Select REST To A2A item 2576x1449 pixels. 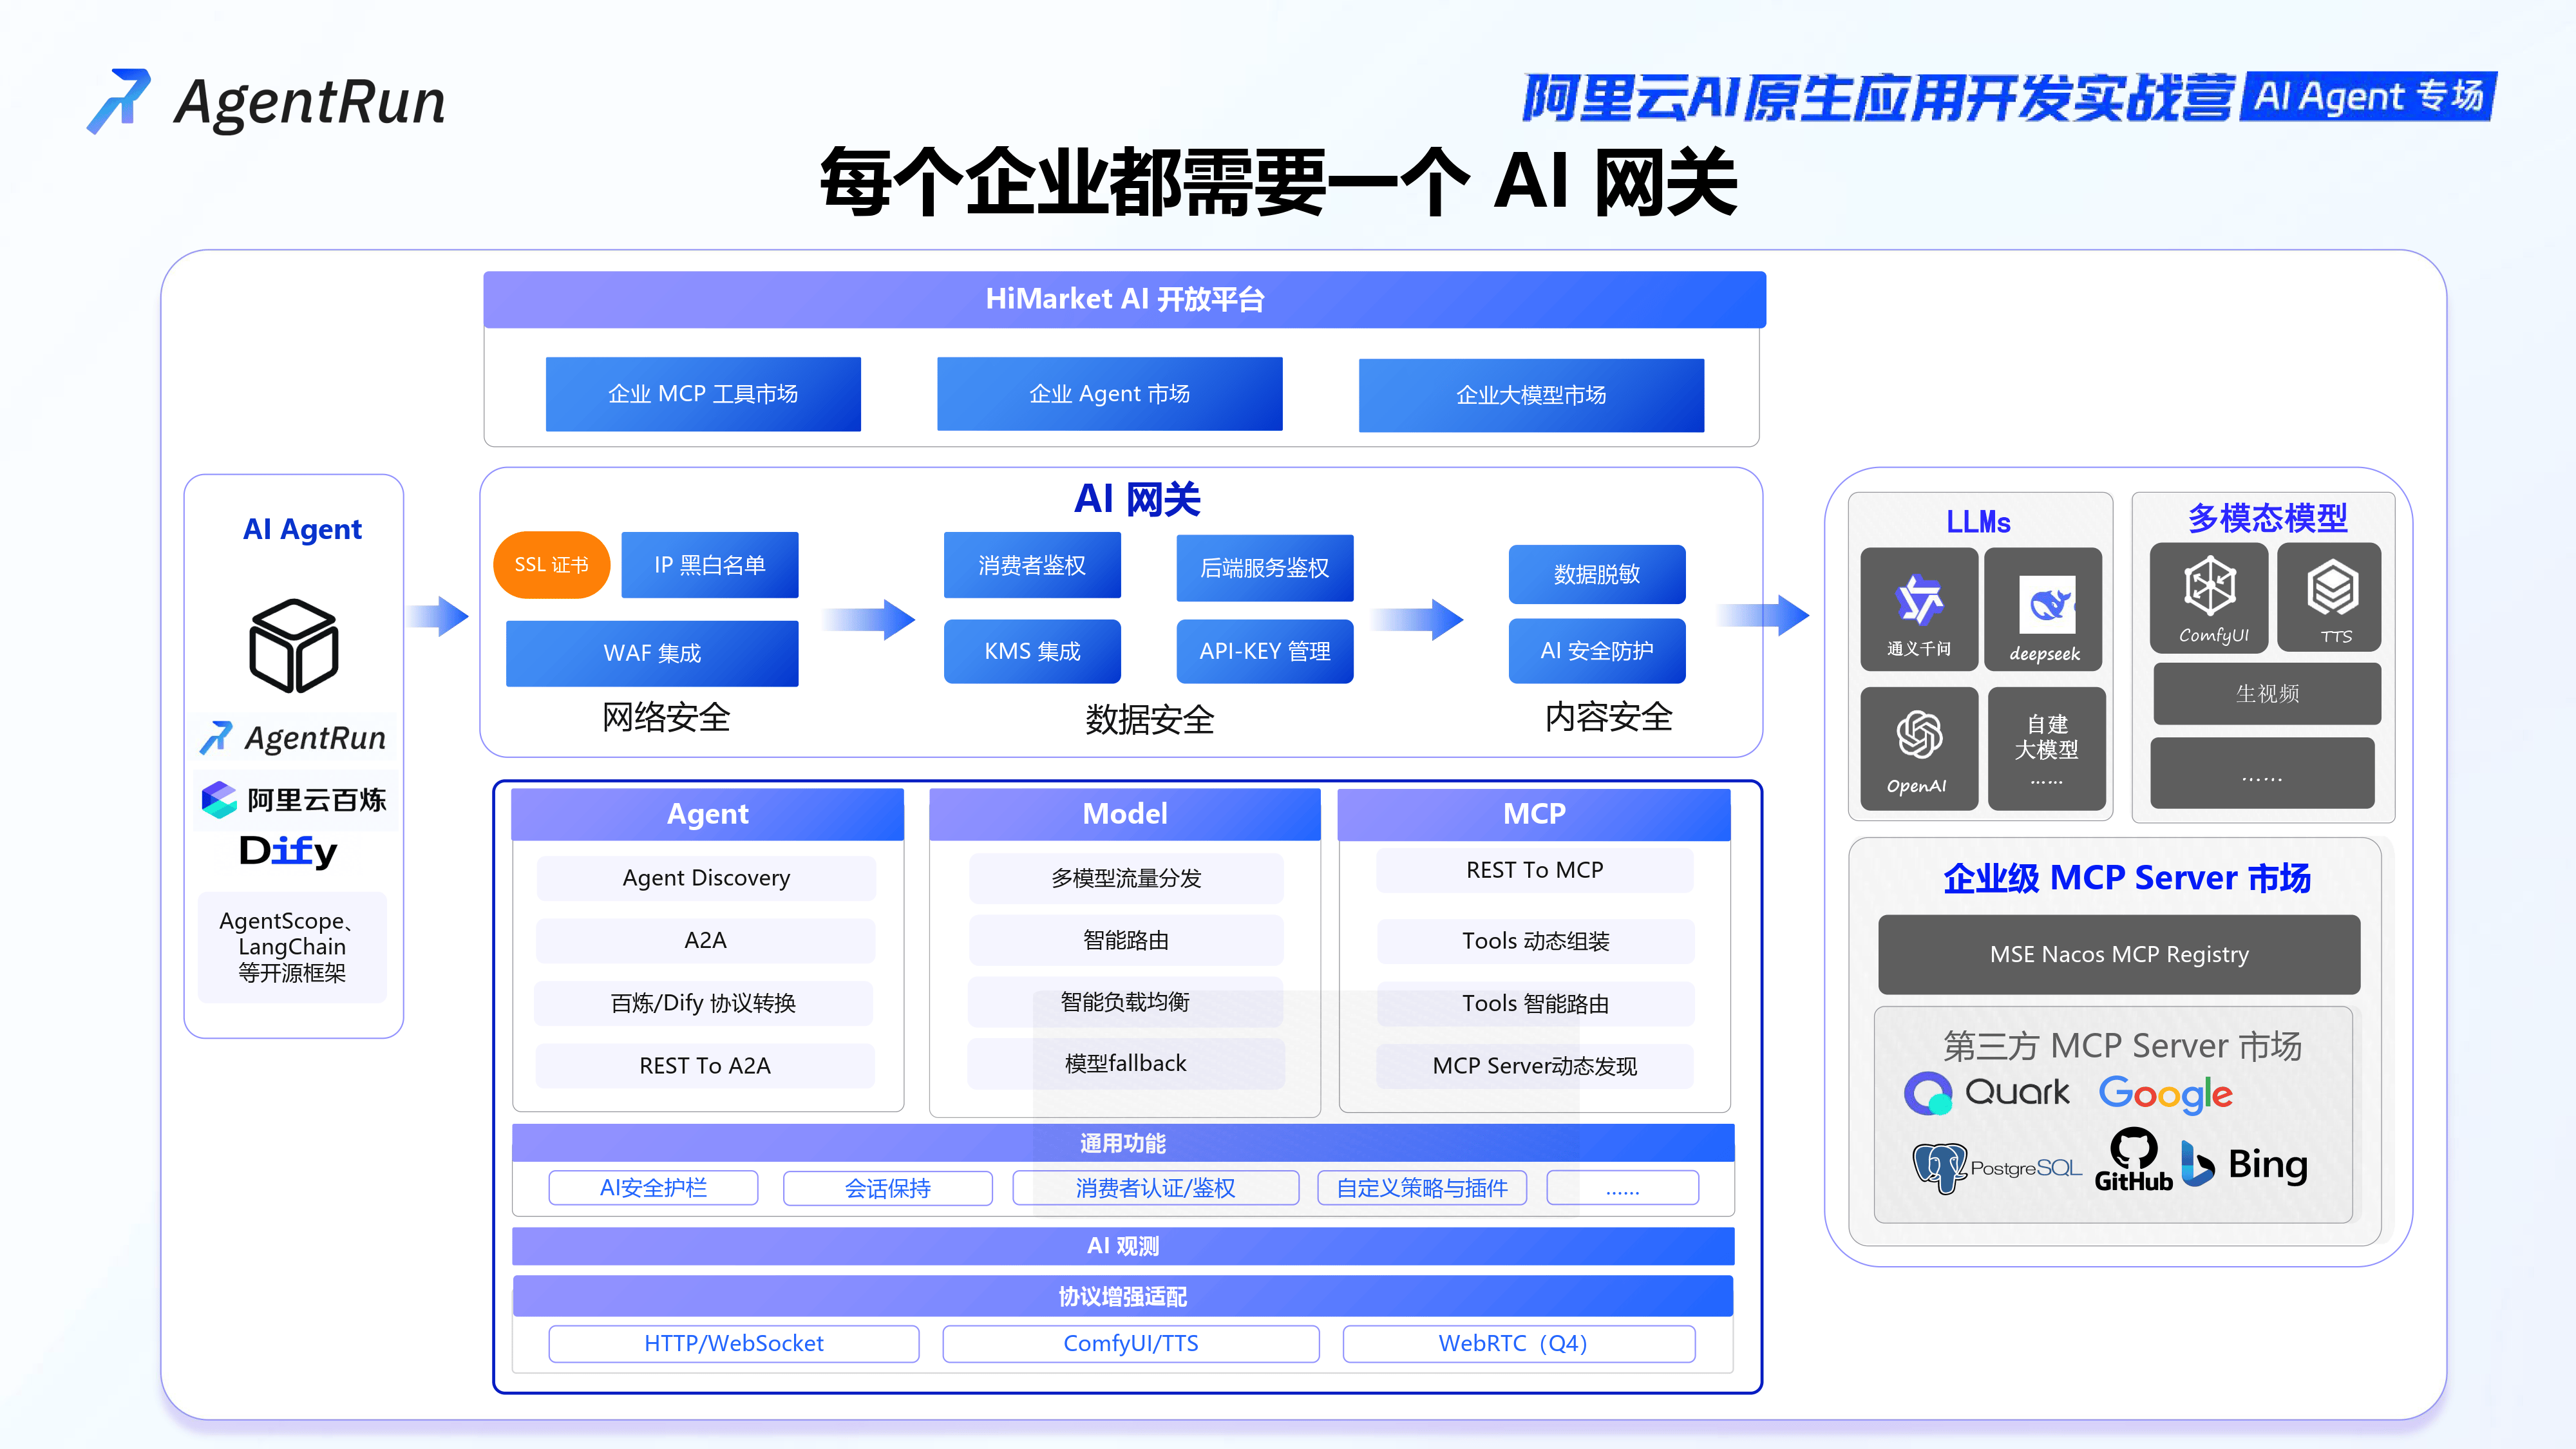click(x=705, y=1066)
